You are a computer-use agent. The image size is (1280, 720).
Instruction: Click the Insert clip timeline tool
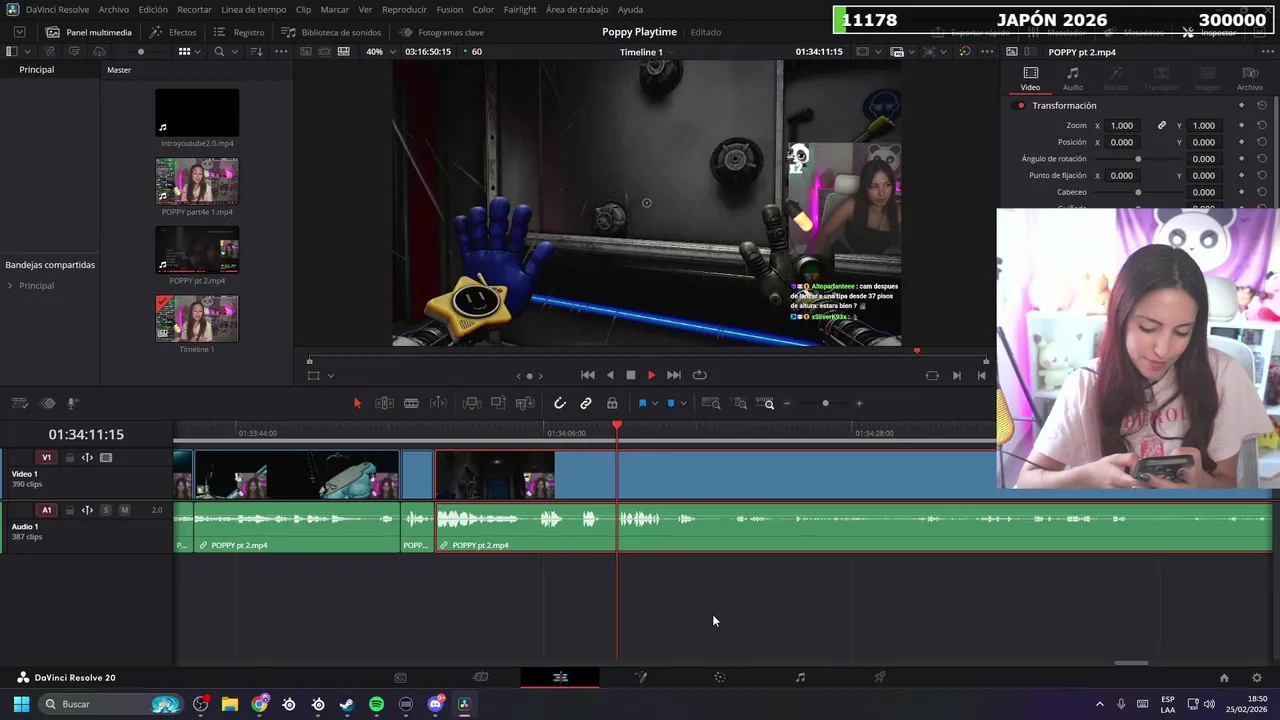coord(471,403)
